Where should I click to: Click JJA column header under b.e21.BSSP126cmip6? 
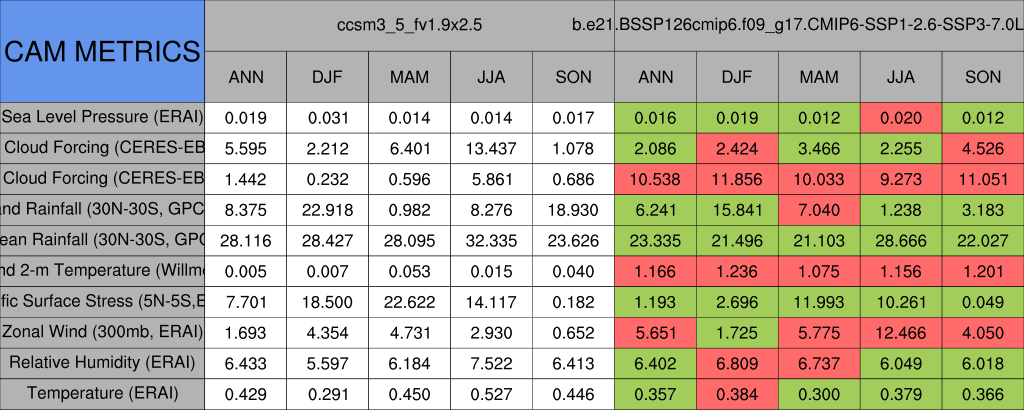902,77
